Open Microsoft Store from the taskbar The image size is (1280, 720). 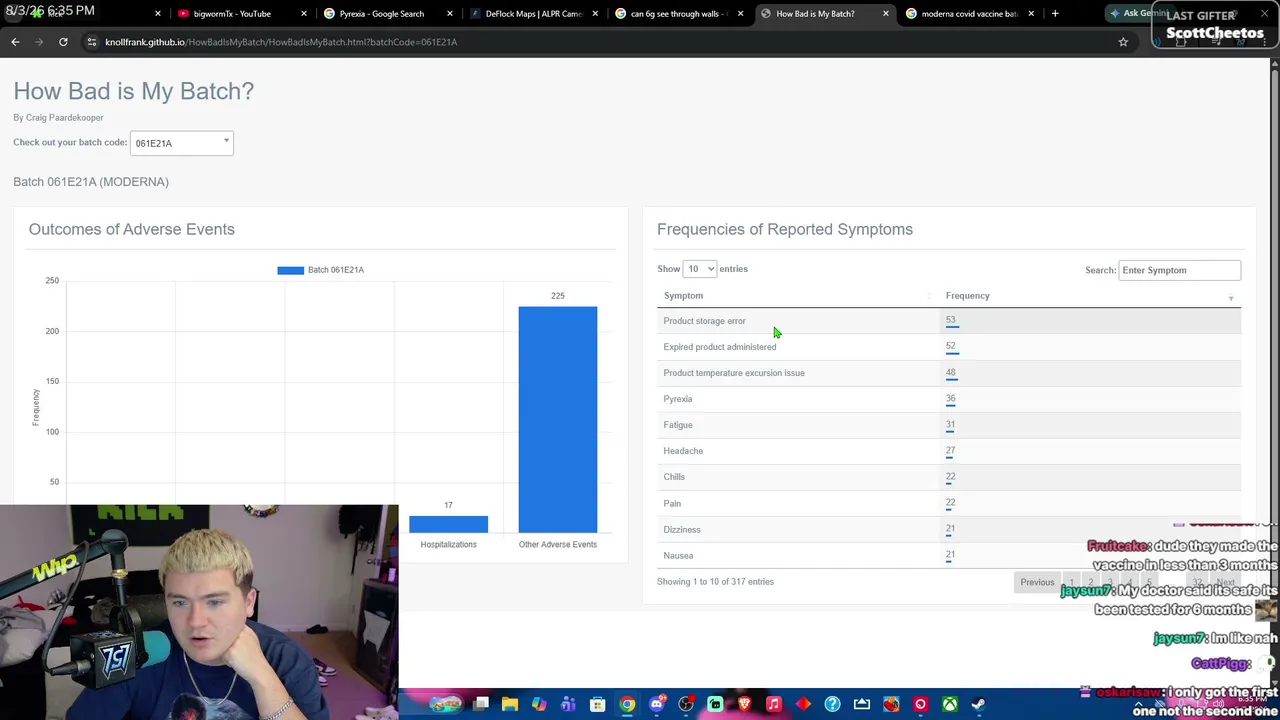(x=598, y=705)
